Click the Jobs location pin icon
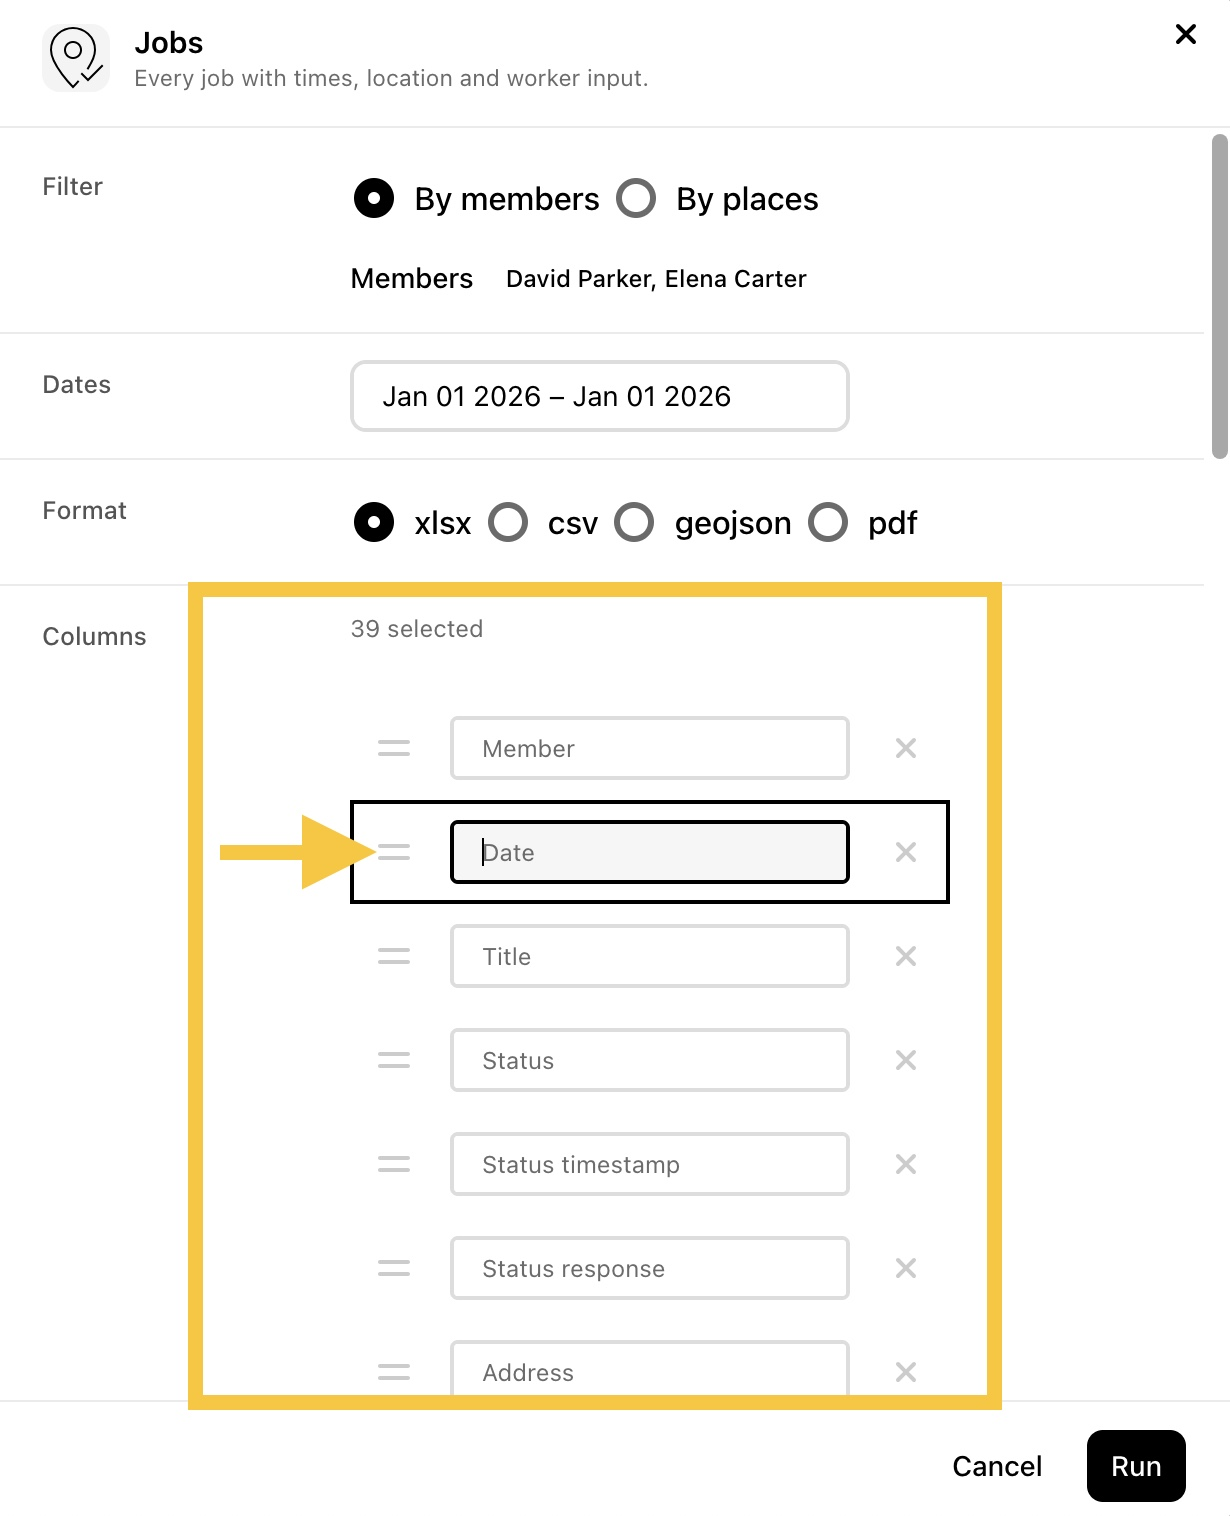Viewport: 1230px width, 1516px height. click(x=76, y=58)
